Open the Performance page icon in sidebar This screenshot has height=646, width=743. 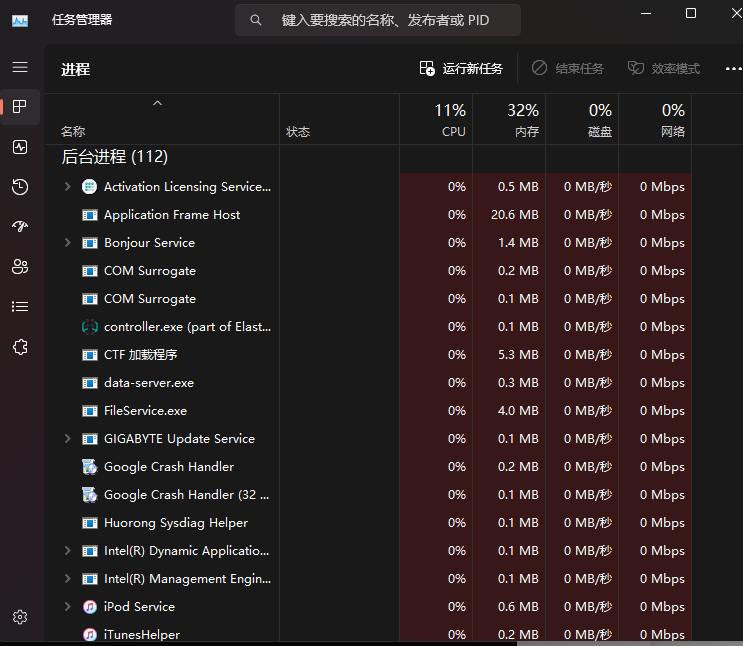click(x=20, y=147)
